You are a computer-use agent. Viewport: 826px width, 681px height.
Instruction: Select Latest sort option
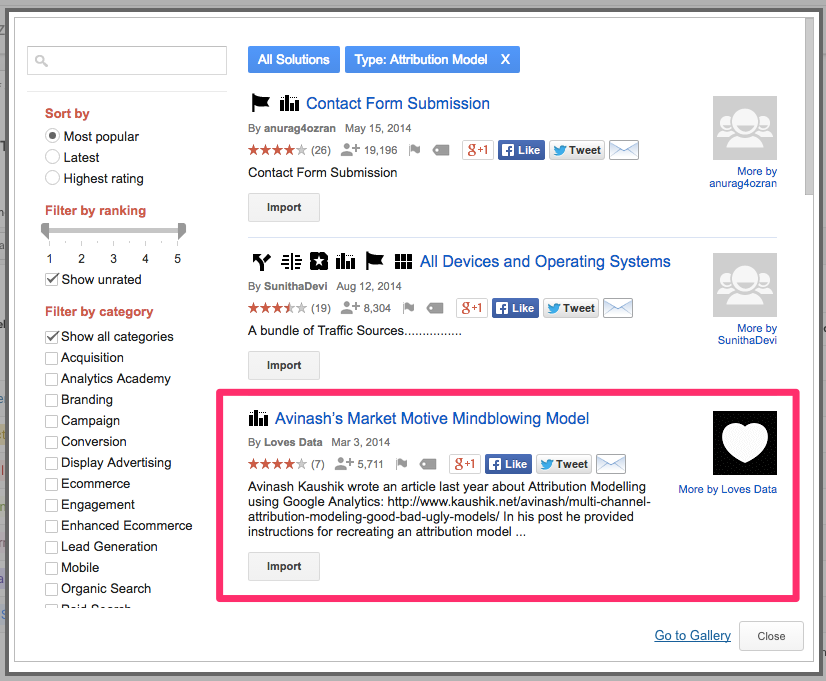coord(52,157)
